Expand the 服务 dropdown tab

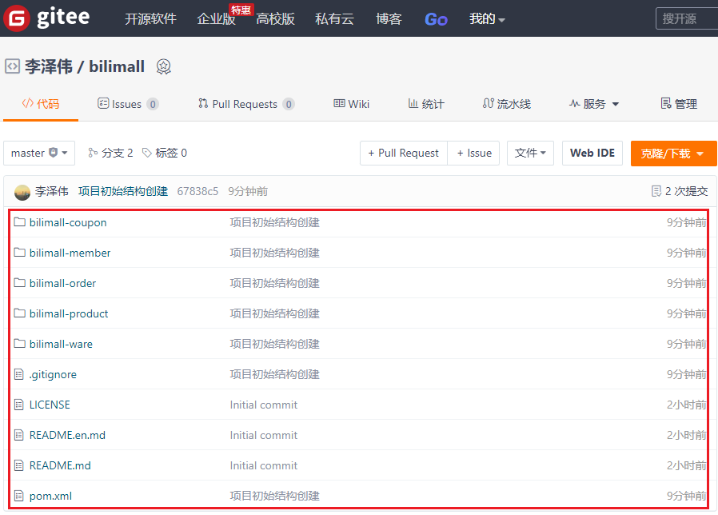pyautogui.click(x=593, y=104)
